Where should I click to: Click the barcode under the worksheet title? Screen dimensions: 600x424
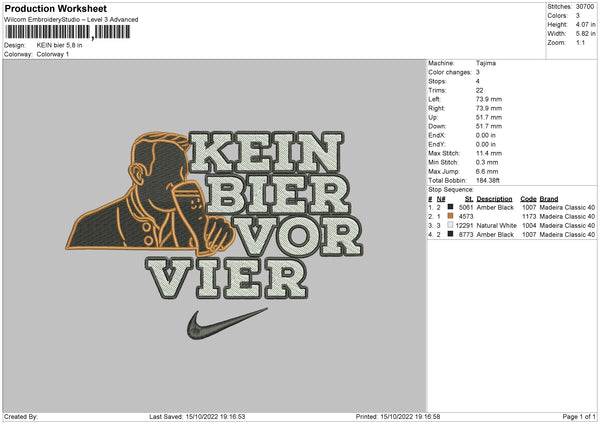[68, 32]
